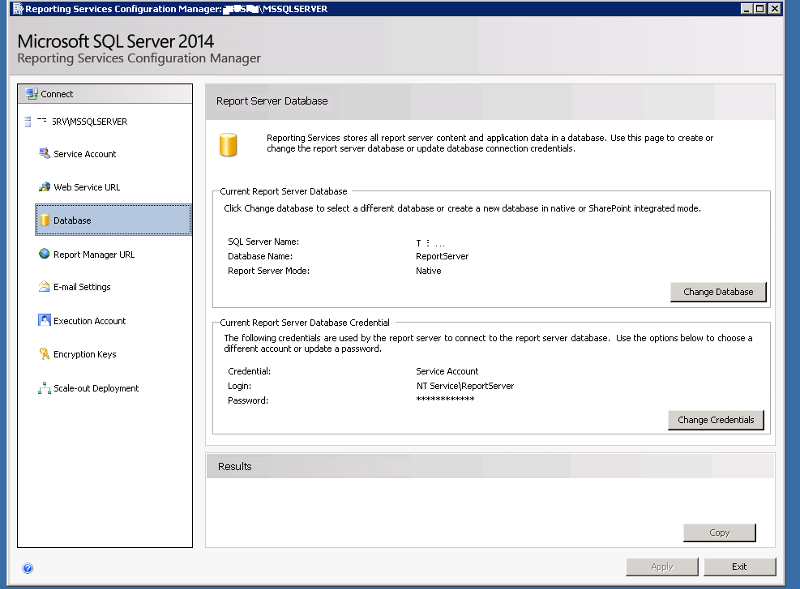Open the Service Account page

(x=85, y=154)
